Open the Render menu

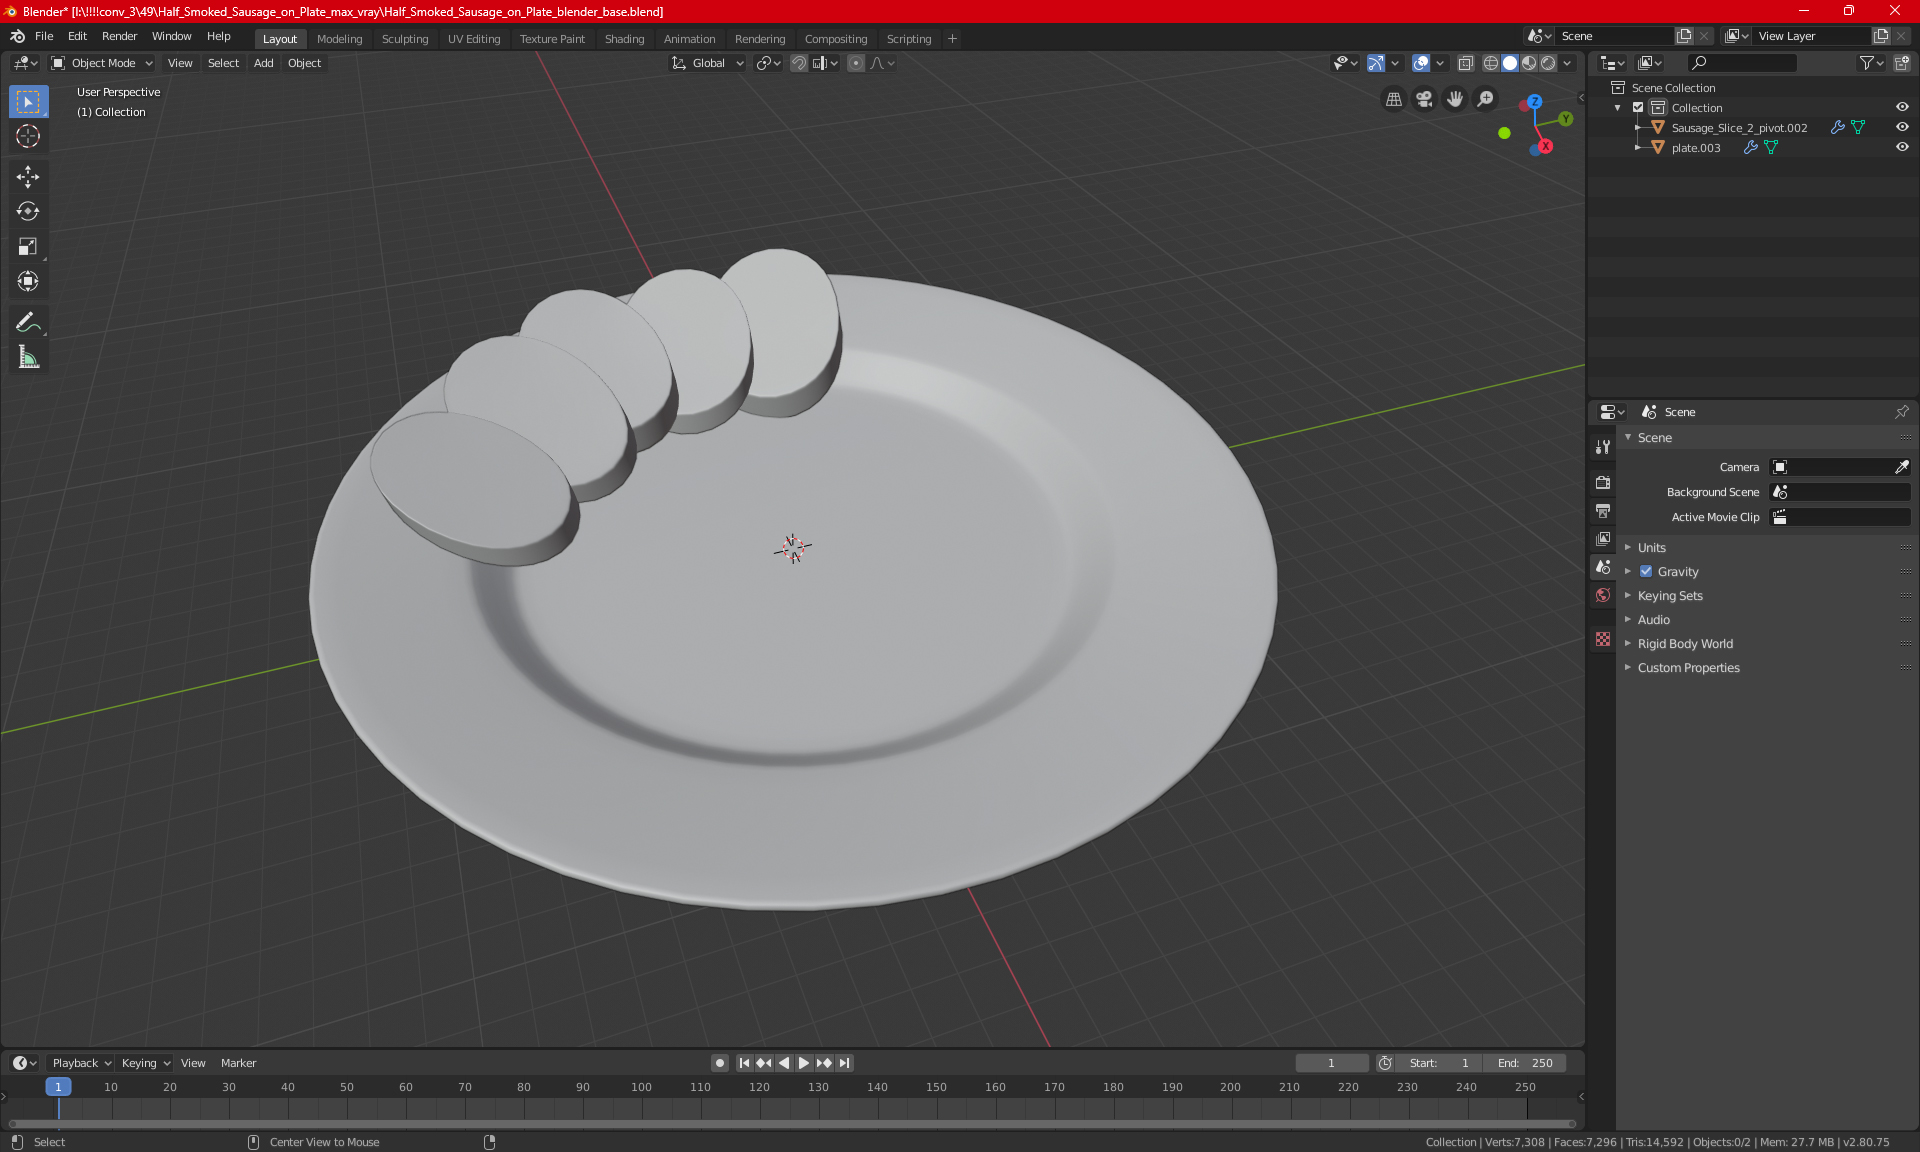coord(119,36)
